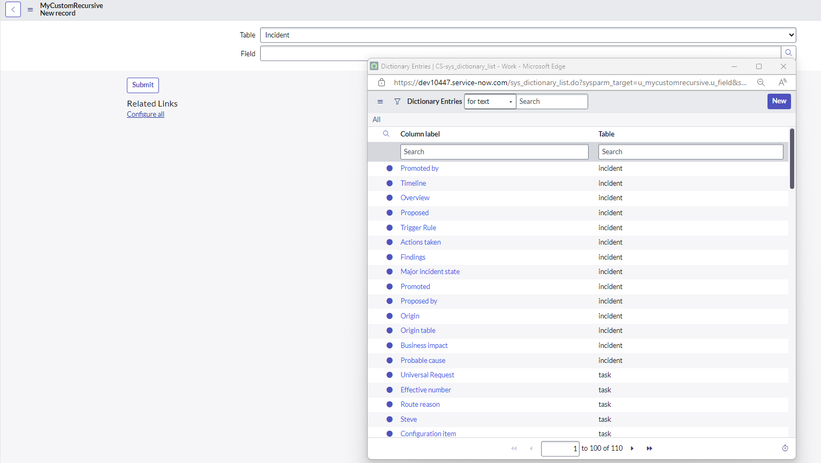The image size is (821, 463).
Task: Click the popup list vertical scrollbar
Action: click(x=792, y=159)
